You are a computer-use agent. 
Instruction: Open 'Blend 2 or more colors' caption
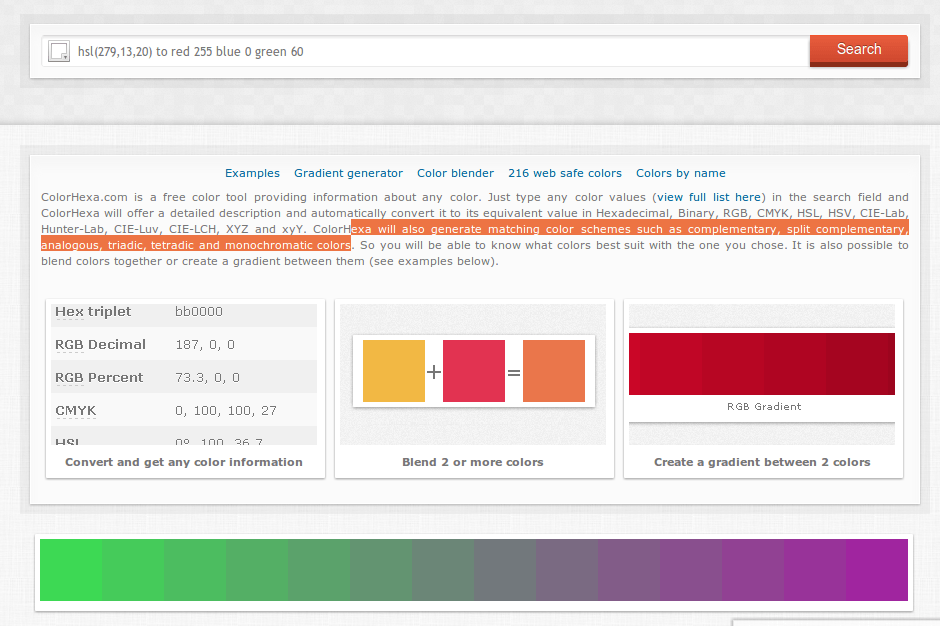coord(473,462)
